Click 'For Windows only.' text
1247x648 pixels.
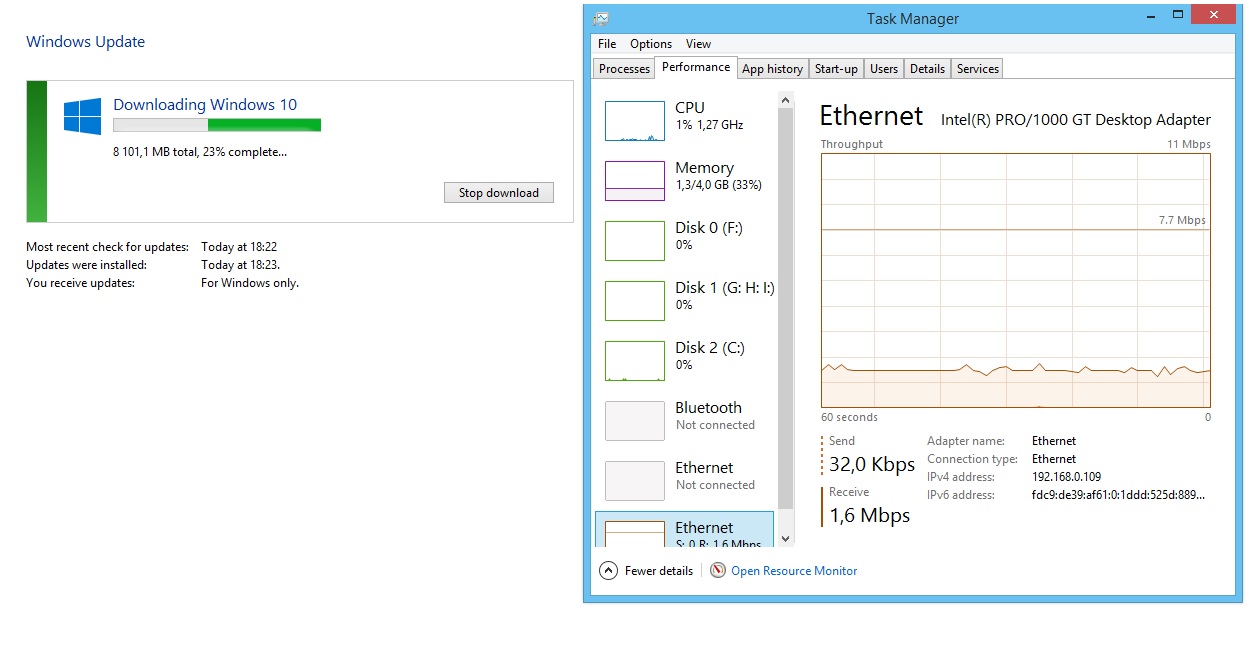click(x=250, y=283)
